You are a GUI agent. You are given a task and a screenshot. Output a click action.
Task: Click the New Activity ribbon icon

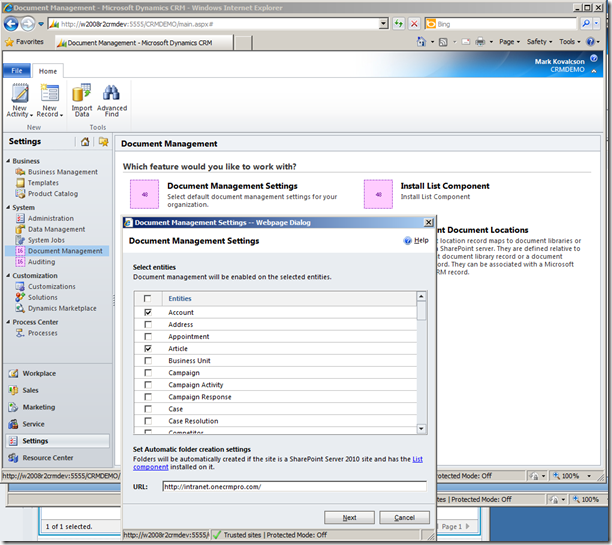tap(19, 96)
